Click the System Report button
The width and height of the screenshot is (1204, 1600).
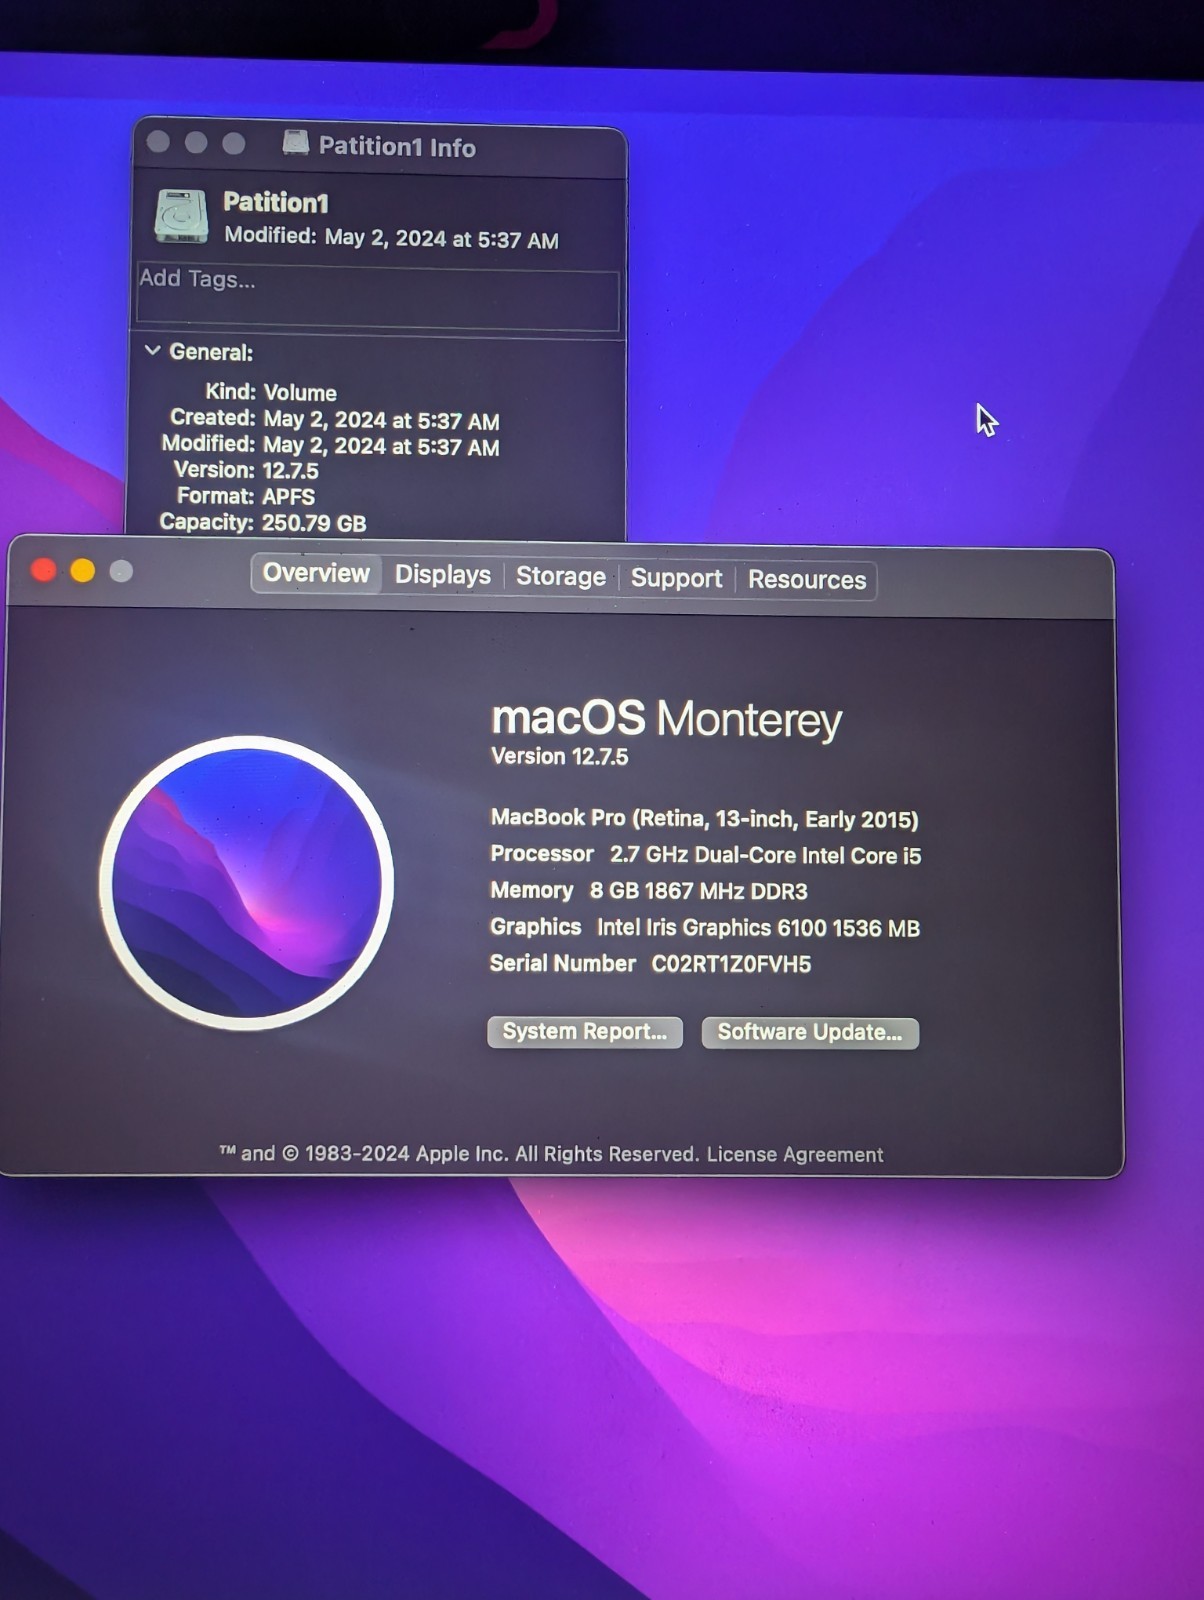point(585,1032)
